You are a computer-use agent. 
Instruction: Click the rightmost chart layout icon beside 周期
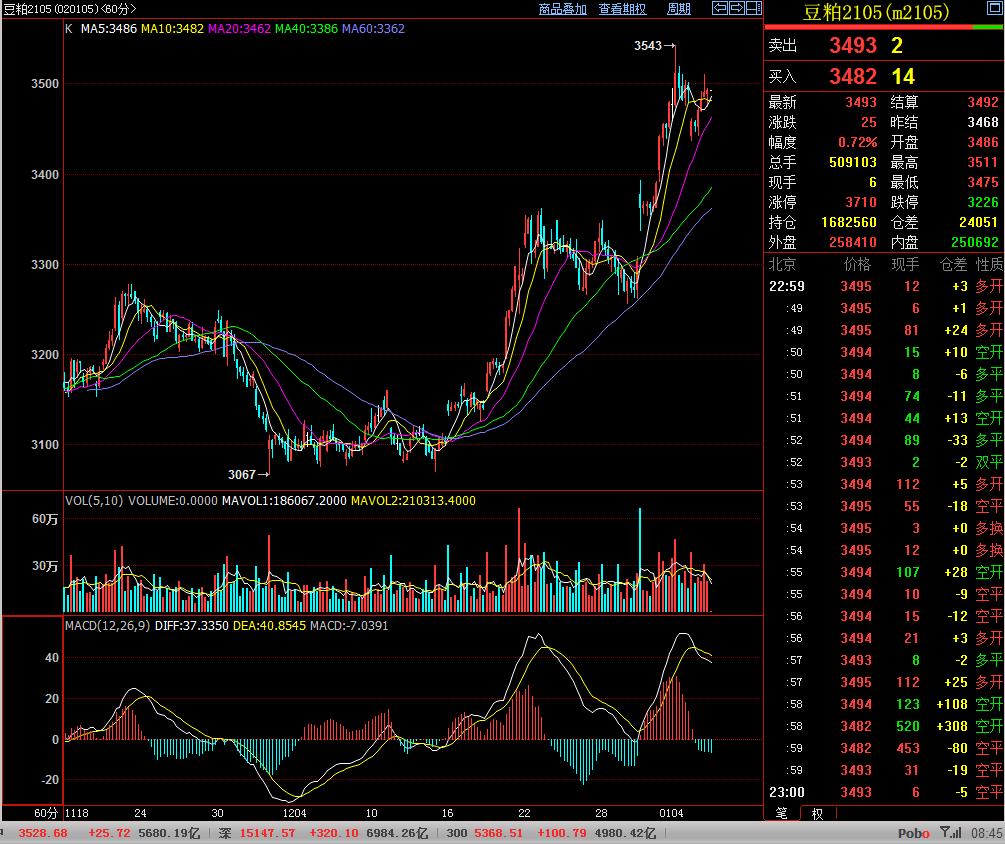754,9
